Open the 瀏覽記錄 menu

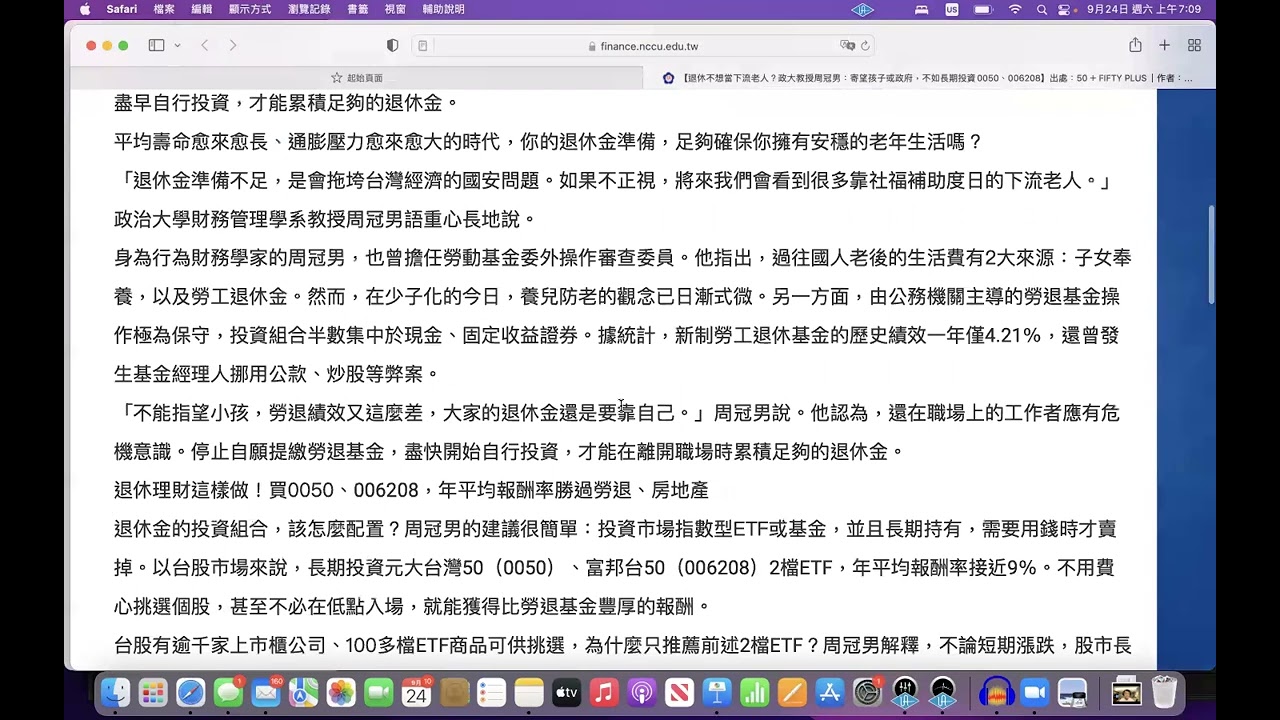click(309, 9)
